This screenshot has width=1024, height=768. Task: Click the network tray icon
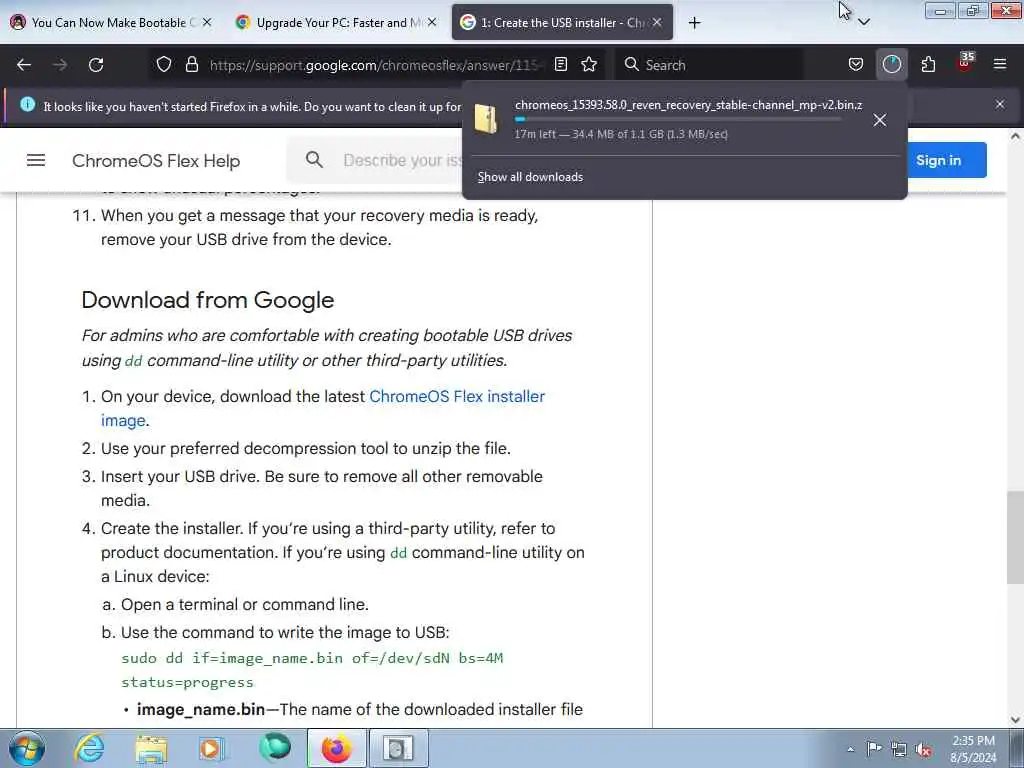tap(899, 749)
